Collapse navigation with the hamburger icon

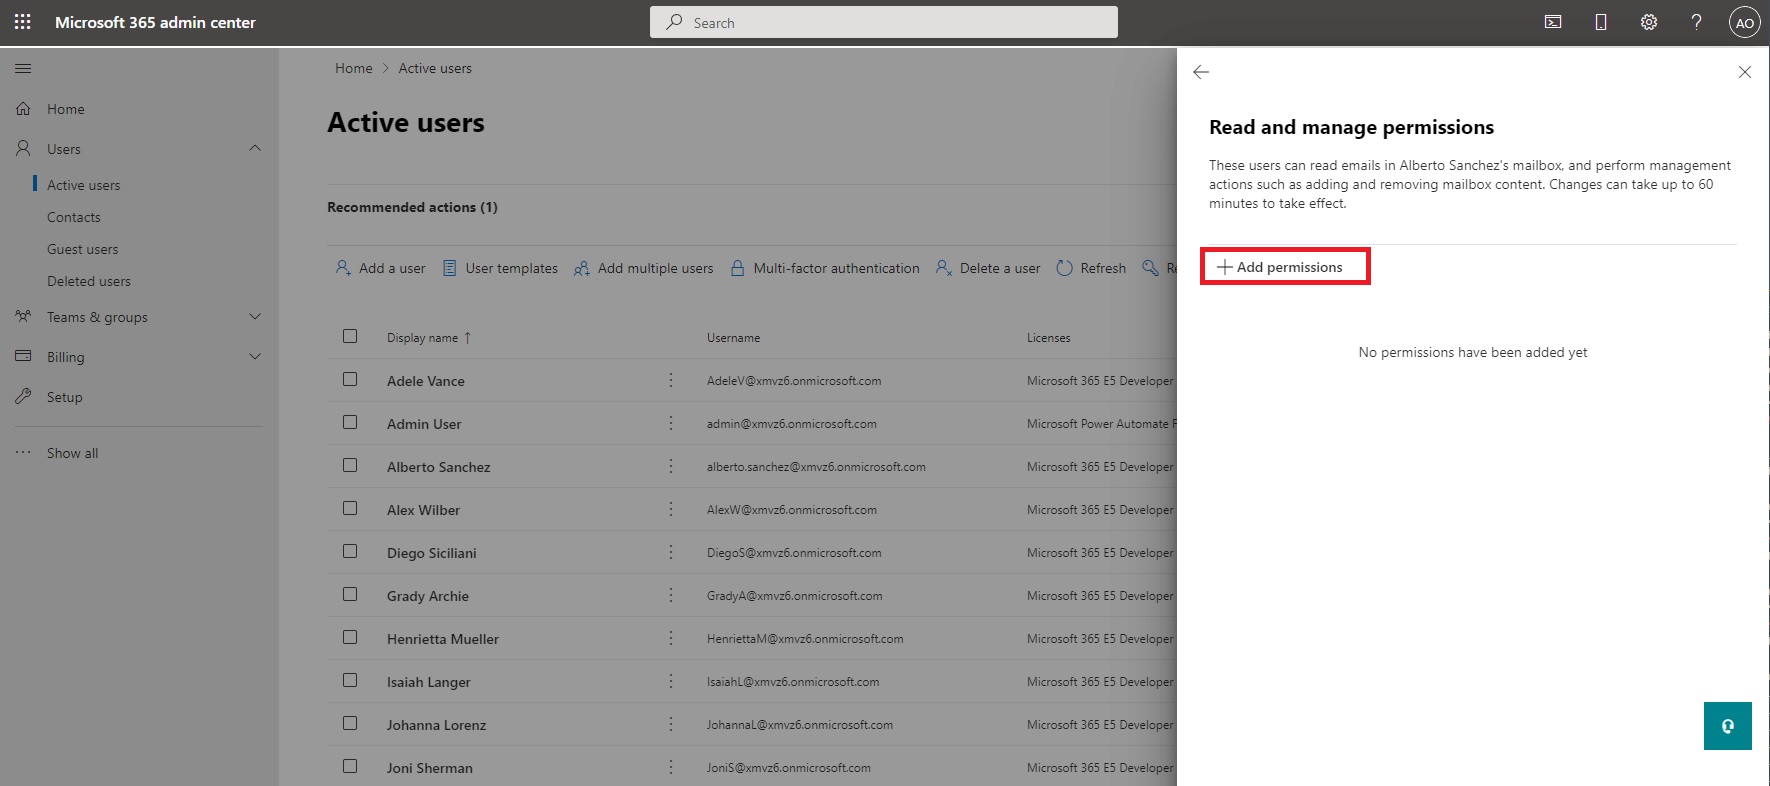23,68
